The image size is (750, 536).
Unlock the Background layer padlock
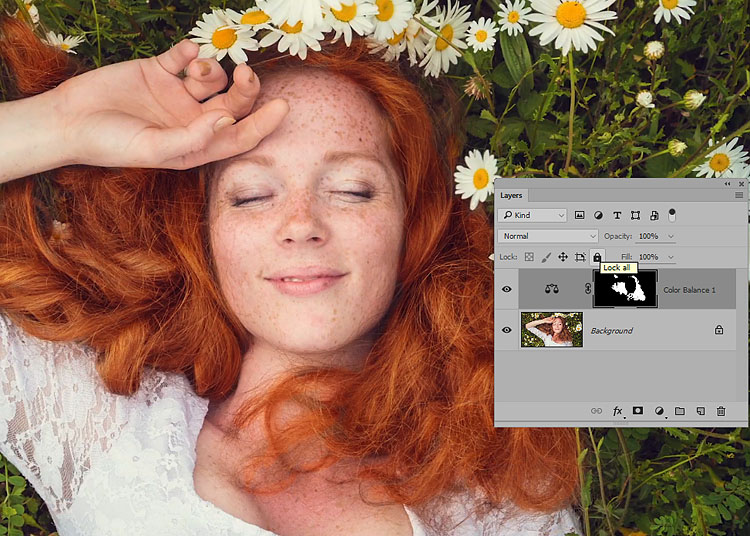click(x=718, y=330)
